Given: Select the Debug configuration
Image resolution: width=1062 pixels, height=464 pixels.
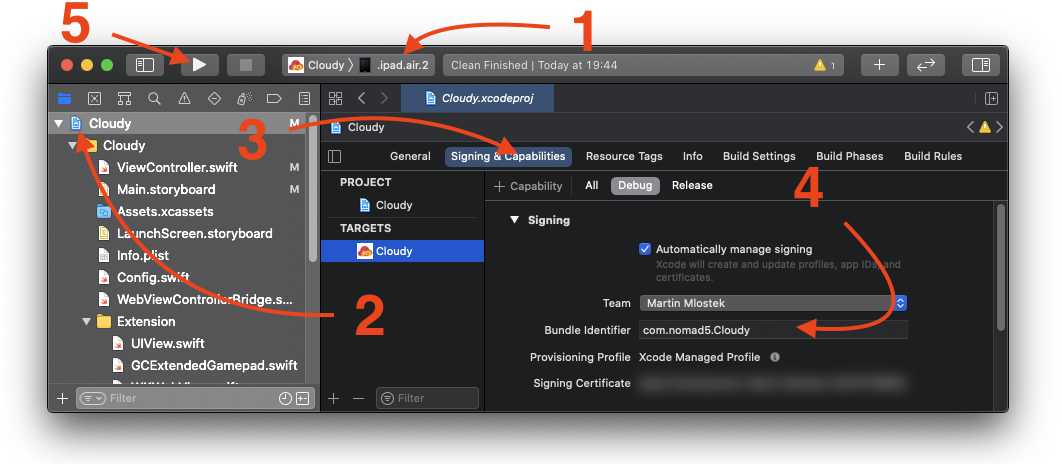Looking at the screenshot, I should [x=635, y=186].
